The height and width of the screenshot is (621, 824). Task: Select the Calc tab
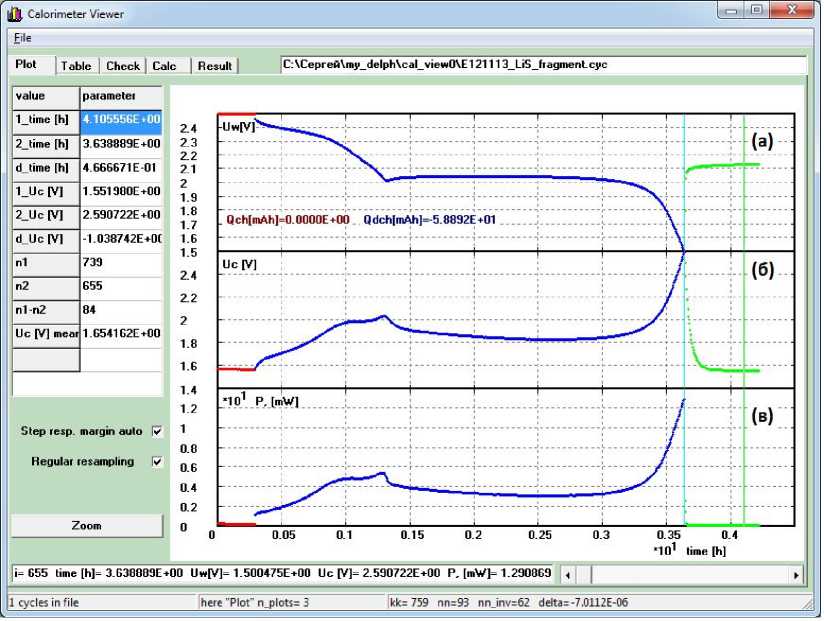[x=164, y=66]
